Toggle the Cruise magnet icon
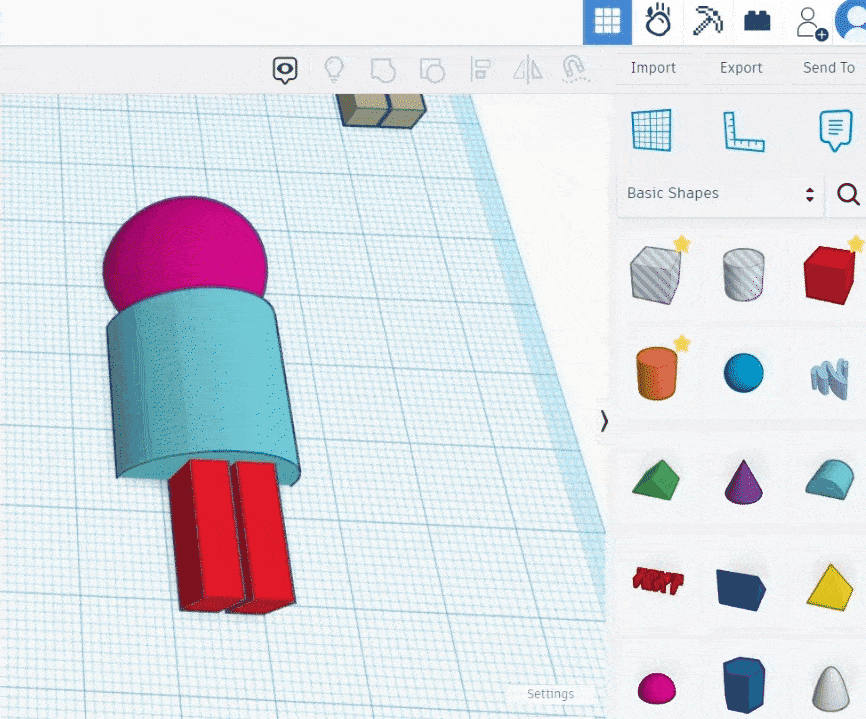Image resolution: width=866 pixels, height=719 pixels. click(575, 70)
